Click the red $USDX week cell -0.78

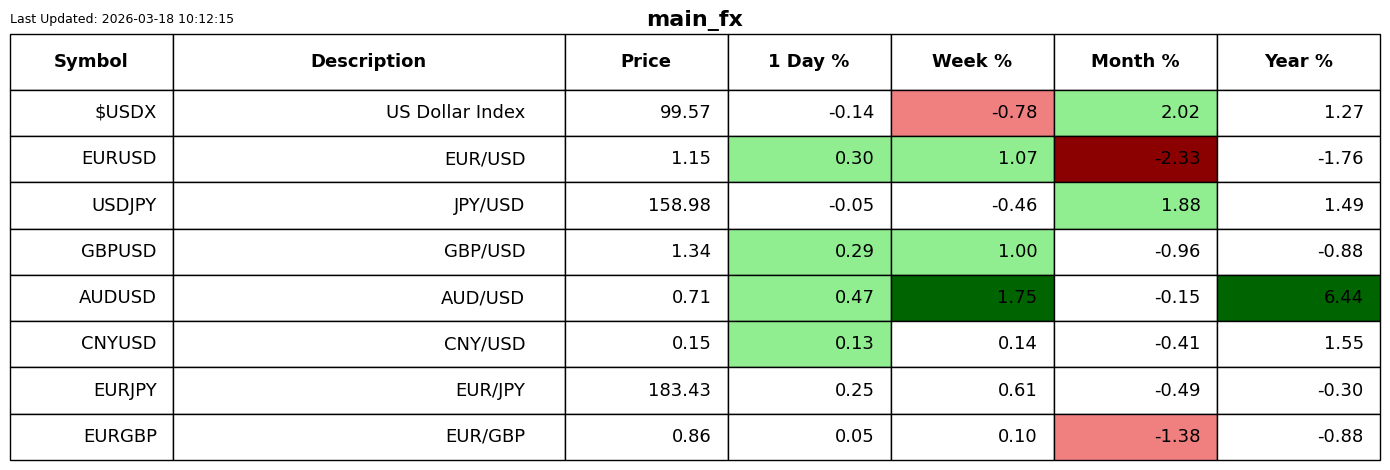[972, 113]
